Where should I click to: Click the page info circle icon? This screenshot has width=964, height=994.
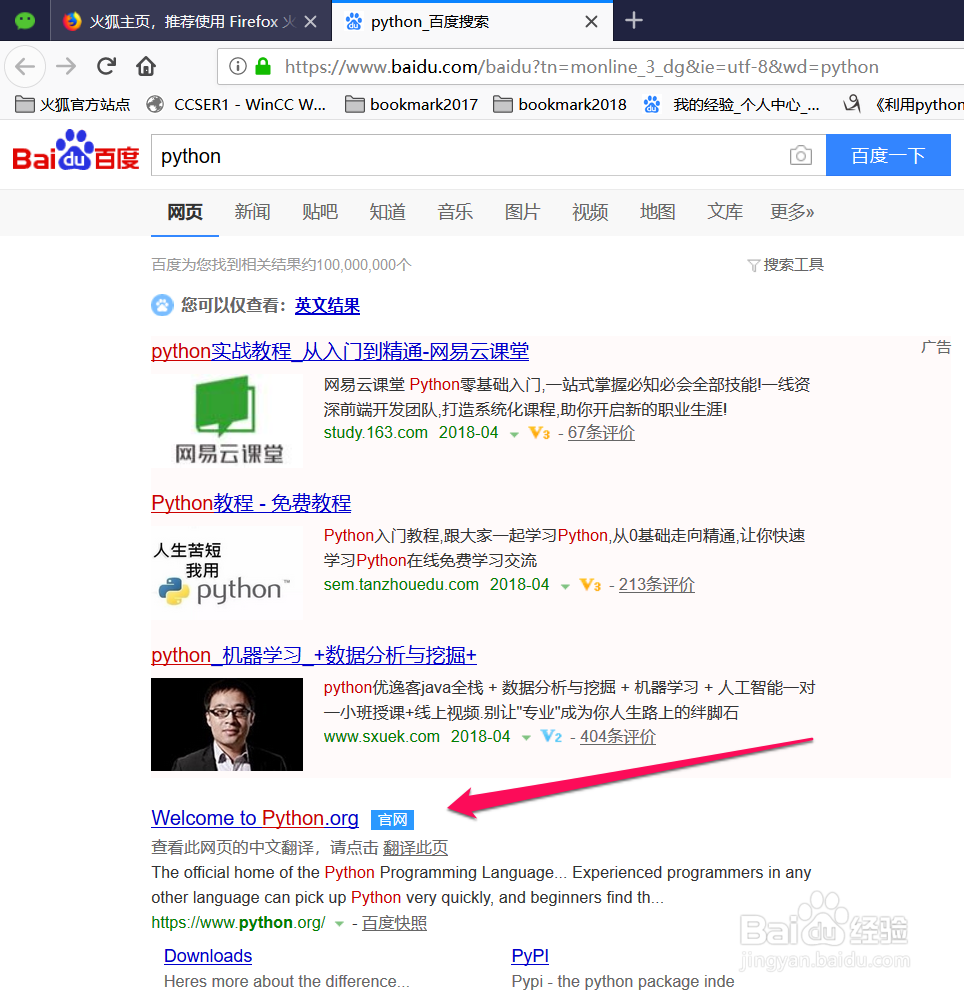point(237,67)
